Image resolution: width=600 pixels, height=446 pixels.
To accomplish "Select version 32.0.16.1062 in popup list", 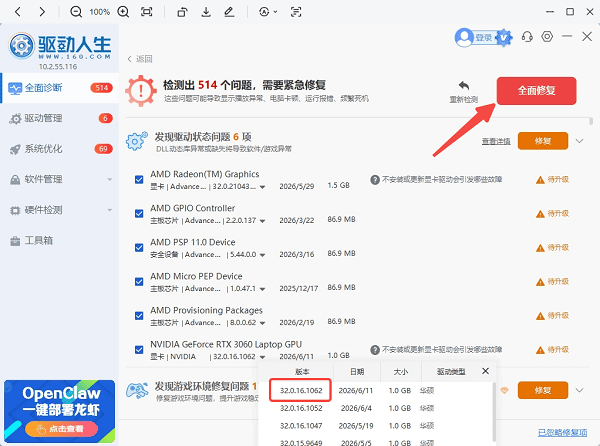I will click(301, 391).
